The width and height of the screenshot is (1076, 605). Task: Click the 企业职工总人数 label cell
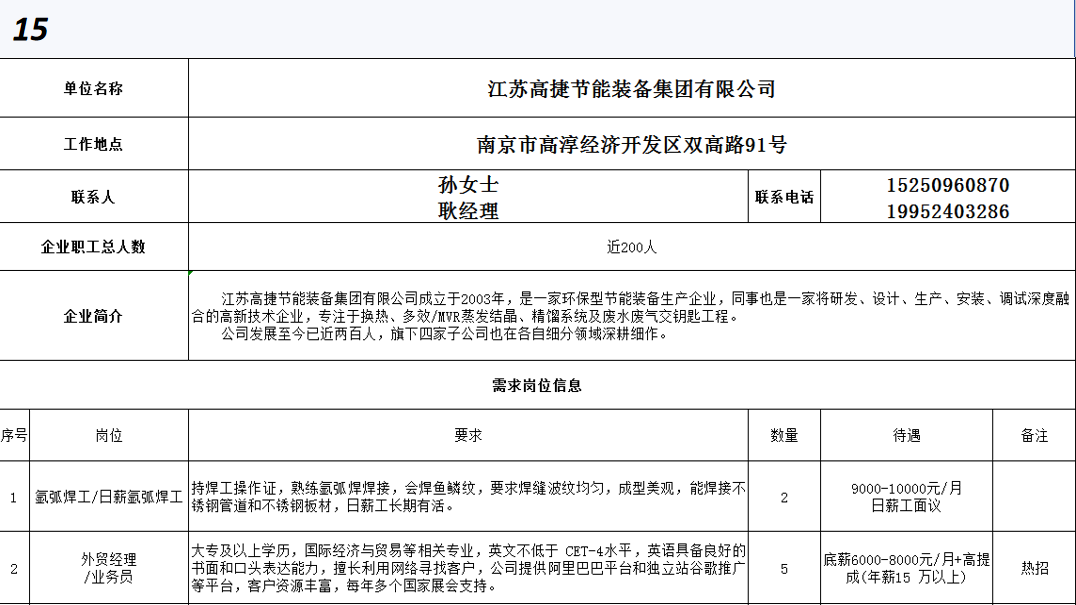94,246
